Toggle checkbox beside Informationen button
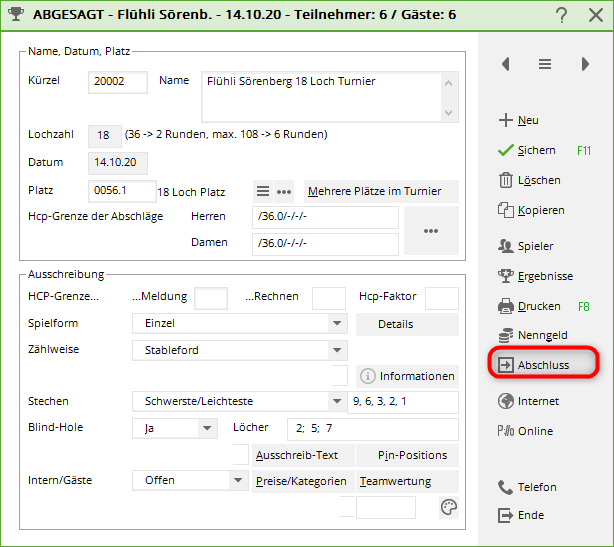The height and width of the screenshot is (547, 614). tap(340, 376)
